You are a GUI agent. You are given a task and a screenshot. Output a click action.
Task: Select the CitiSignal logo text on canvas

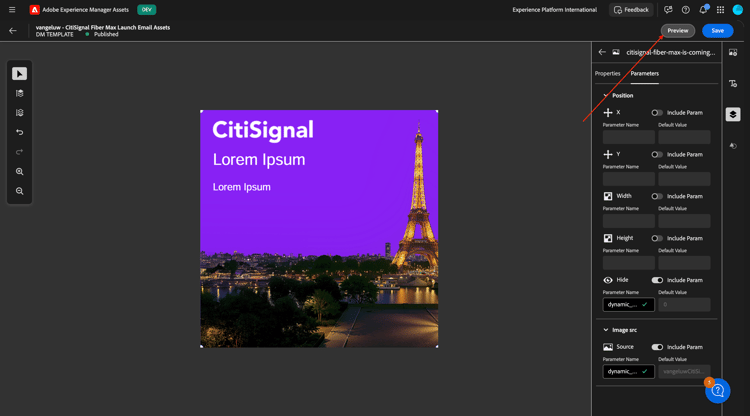coord(263,131)
